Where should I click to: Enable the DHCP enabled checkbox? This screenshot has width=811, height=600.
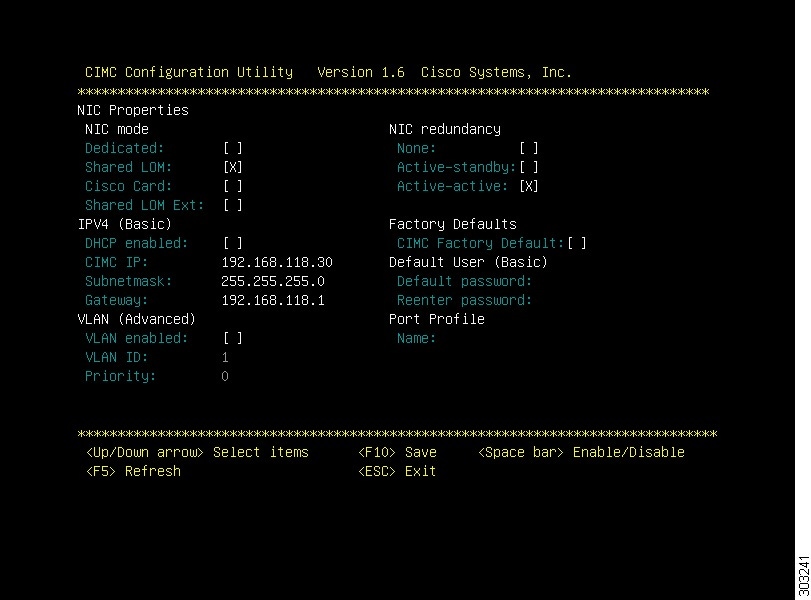point(233,243)
